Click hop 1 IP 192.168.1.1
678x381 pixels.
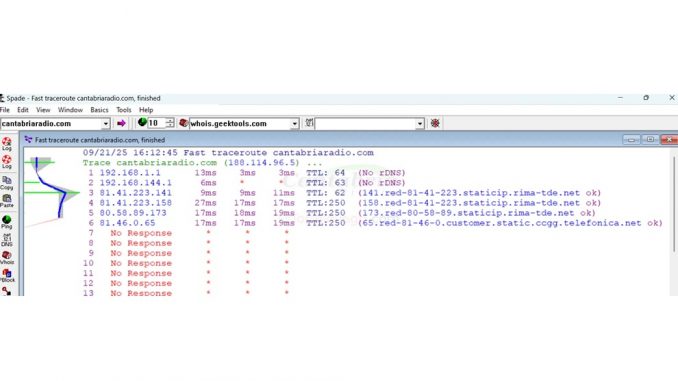130,173
